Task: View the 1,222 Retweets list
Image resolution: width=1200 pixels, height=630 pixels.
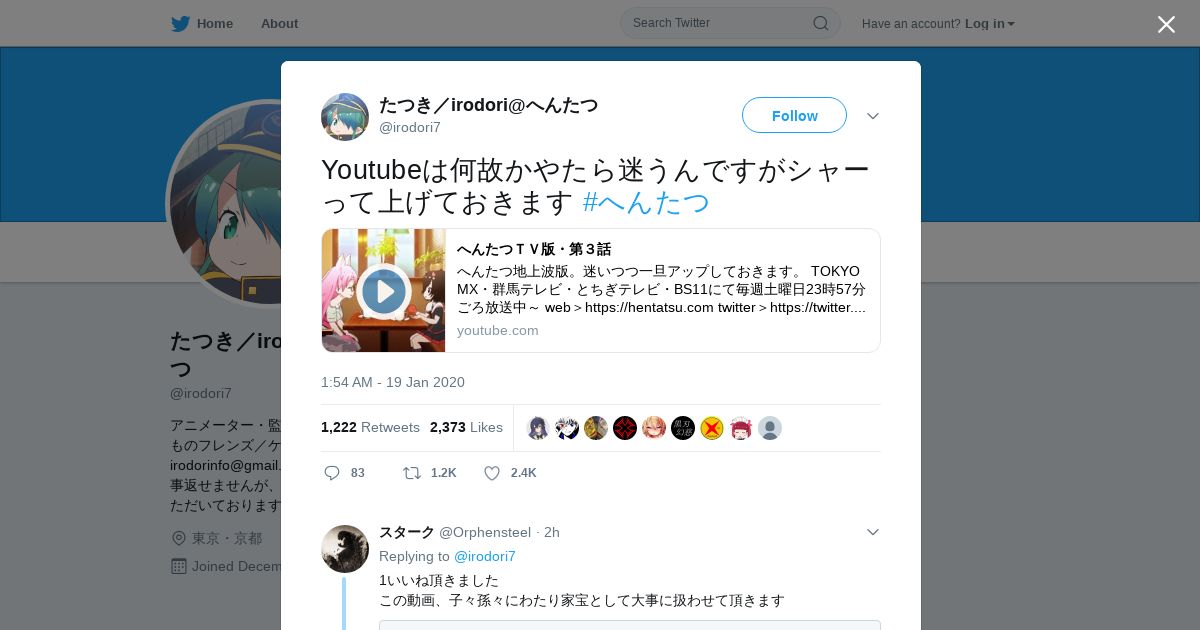Action: (x=370, y=427)
